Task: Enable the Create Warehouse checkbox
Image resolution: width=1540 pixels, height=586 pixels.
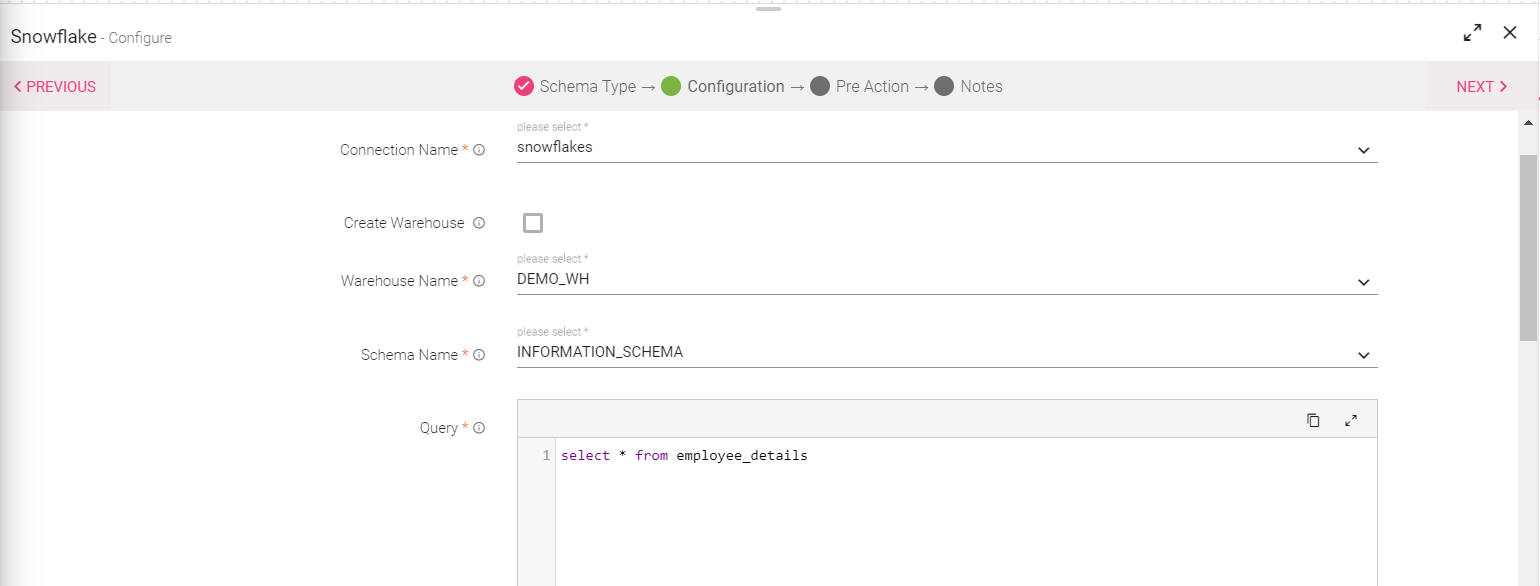Action: coord(533,223)
